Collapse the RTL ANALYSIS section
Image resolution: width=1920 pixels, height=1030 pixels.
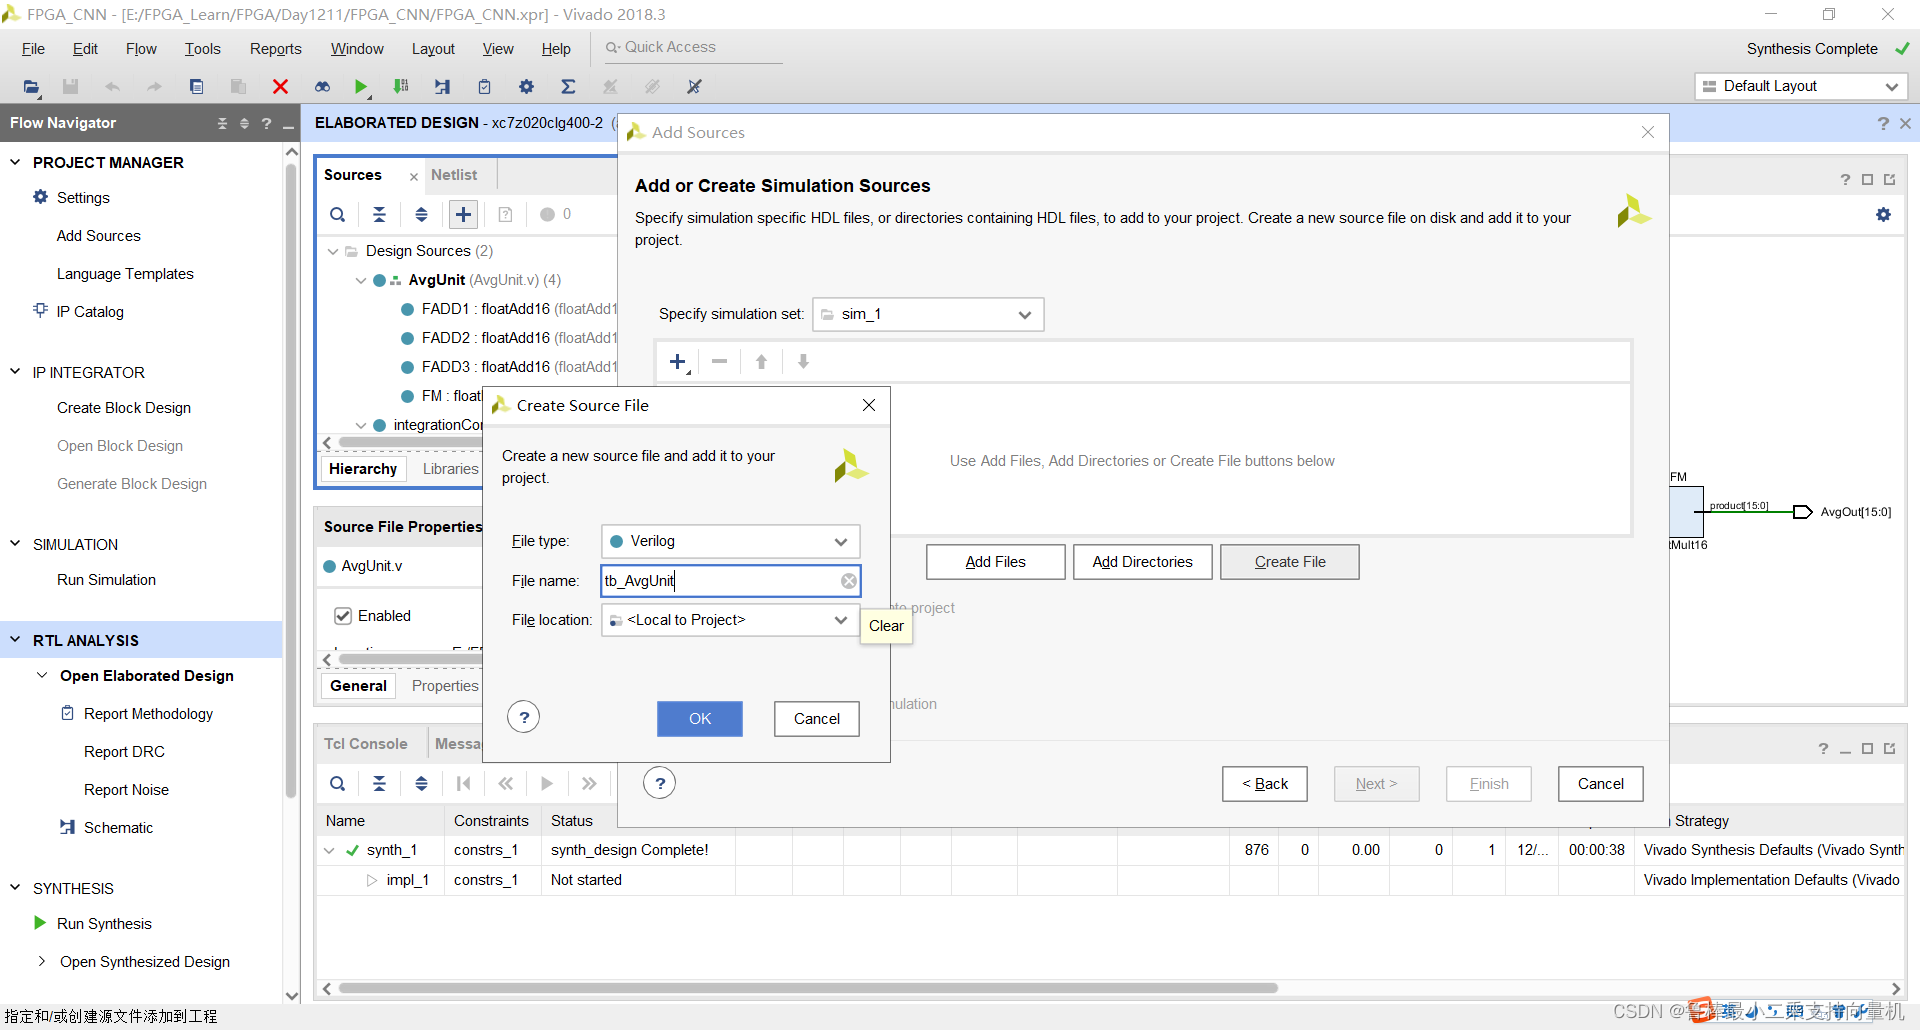click(15, 640)
